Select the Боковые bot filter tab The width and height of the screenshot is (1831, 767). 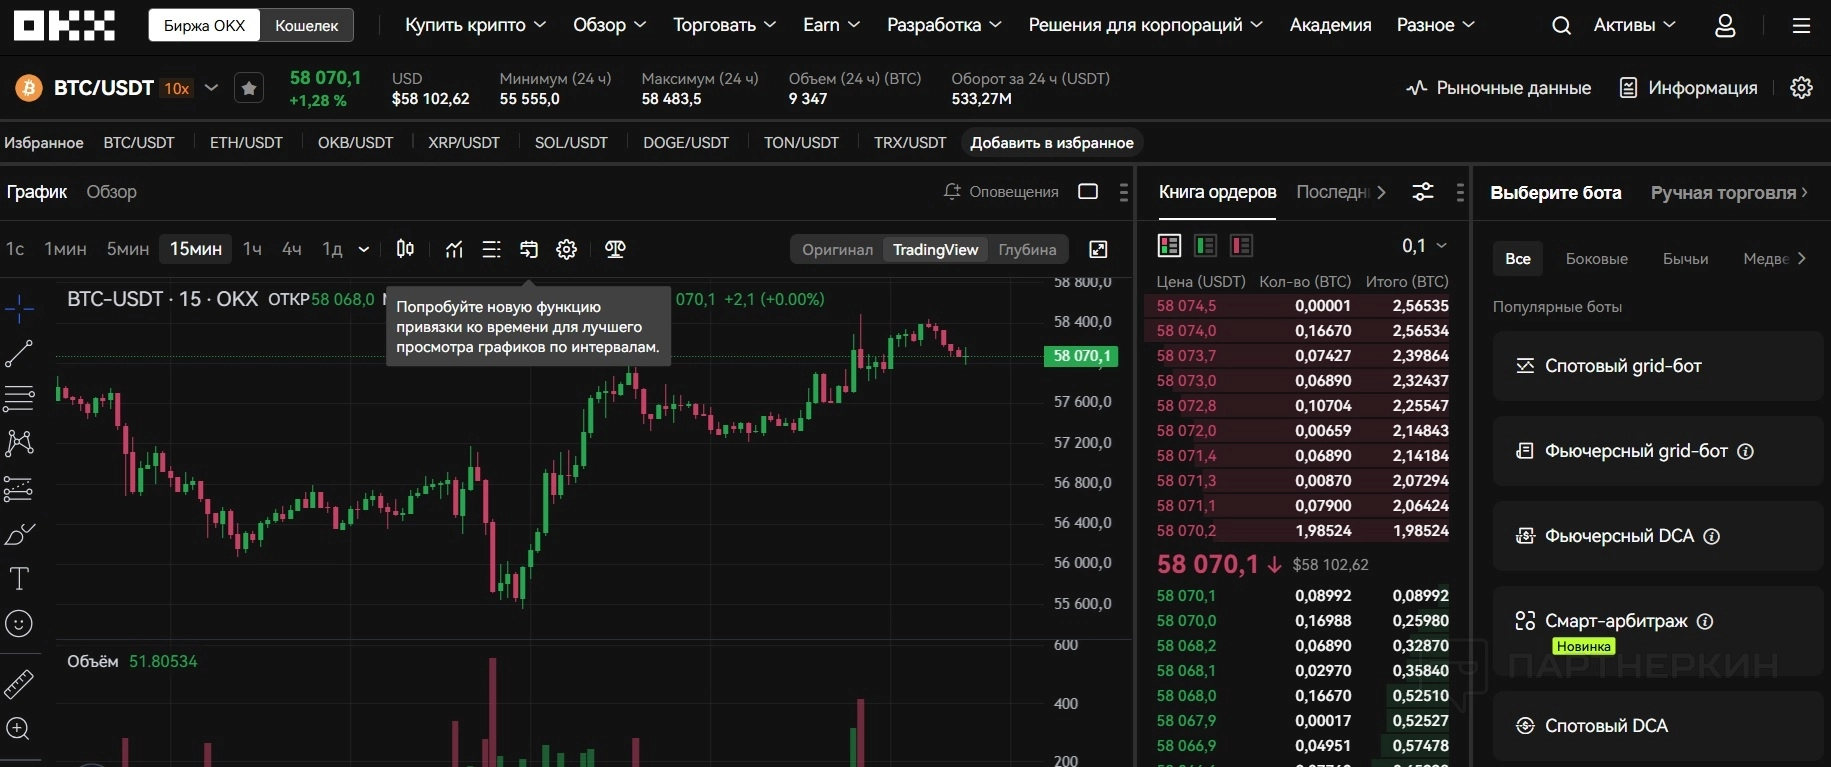[x=1596, y=258]
